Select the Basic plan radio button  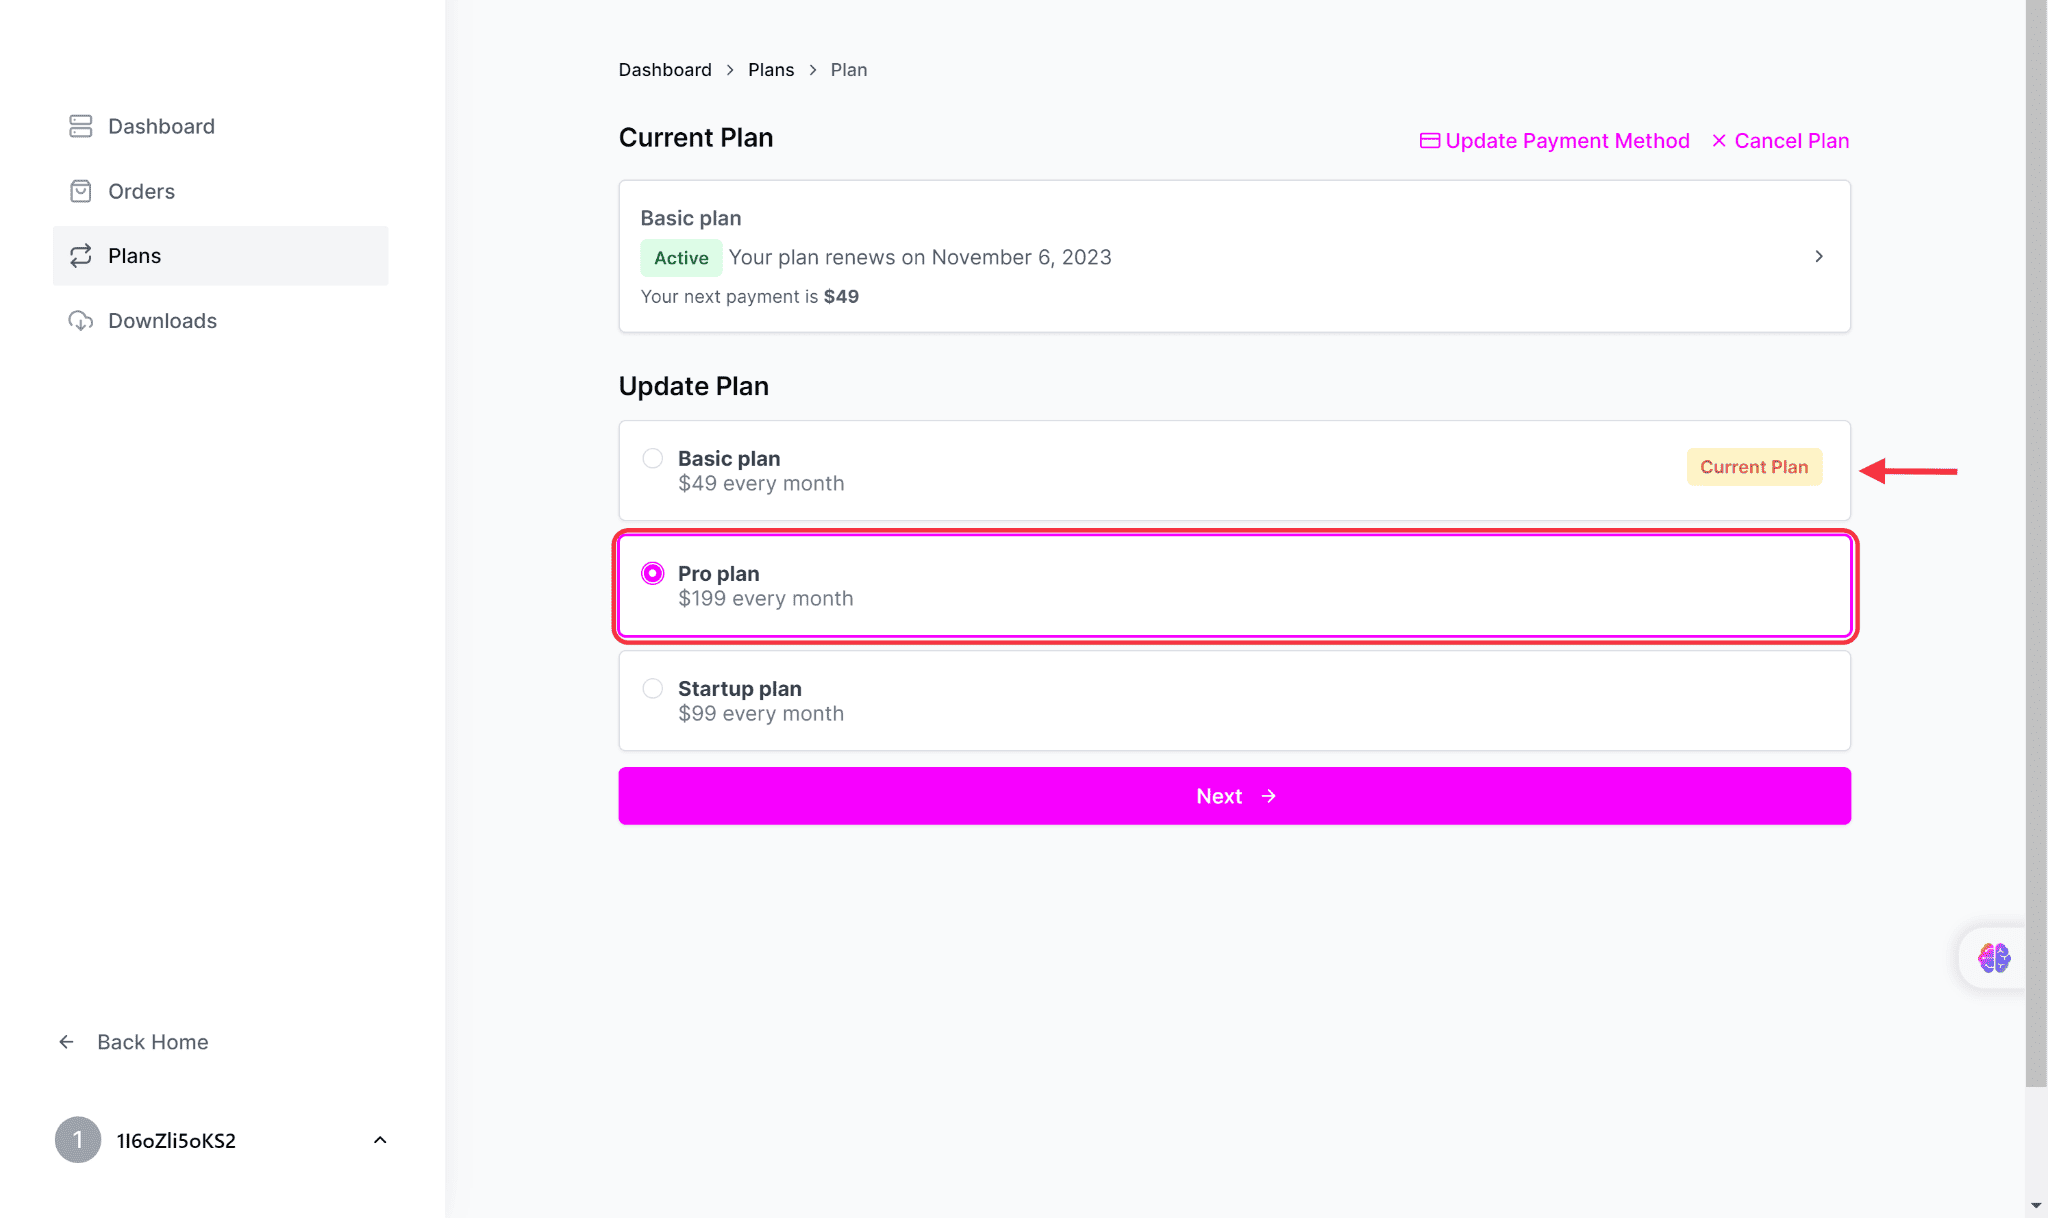coord(653,459)
